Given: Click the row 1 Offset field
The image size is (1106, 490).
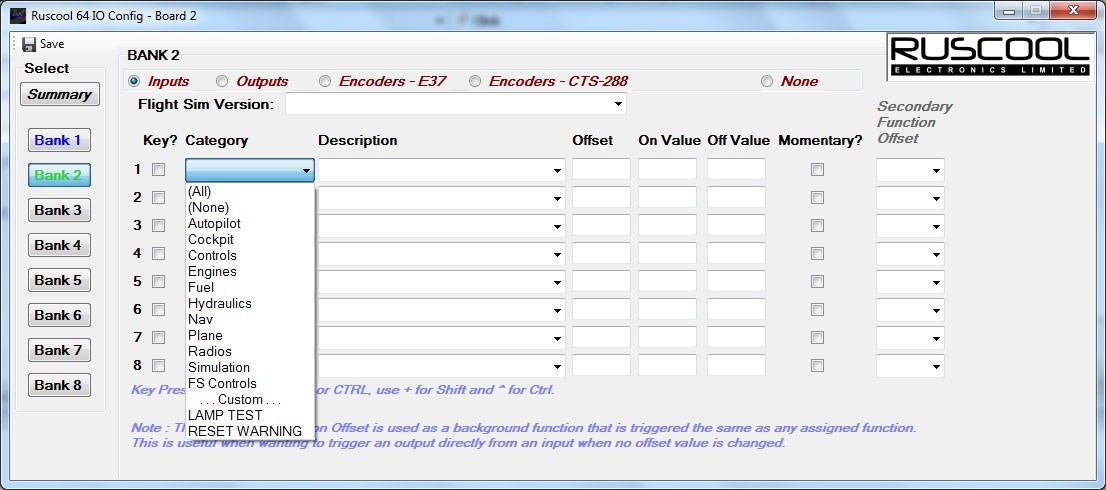Looking at the screenshot, I should [601, 170].
